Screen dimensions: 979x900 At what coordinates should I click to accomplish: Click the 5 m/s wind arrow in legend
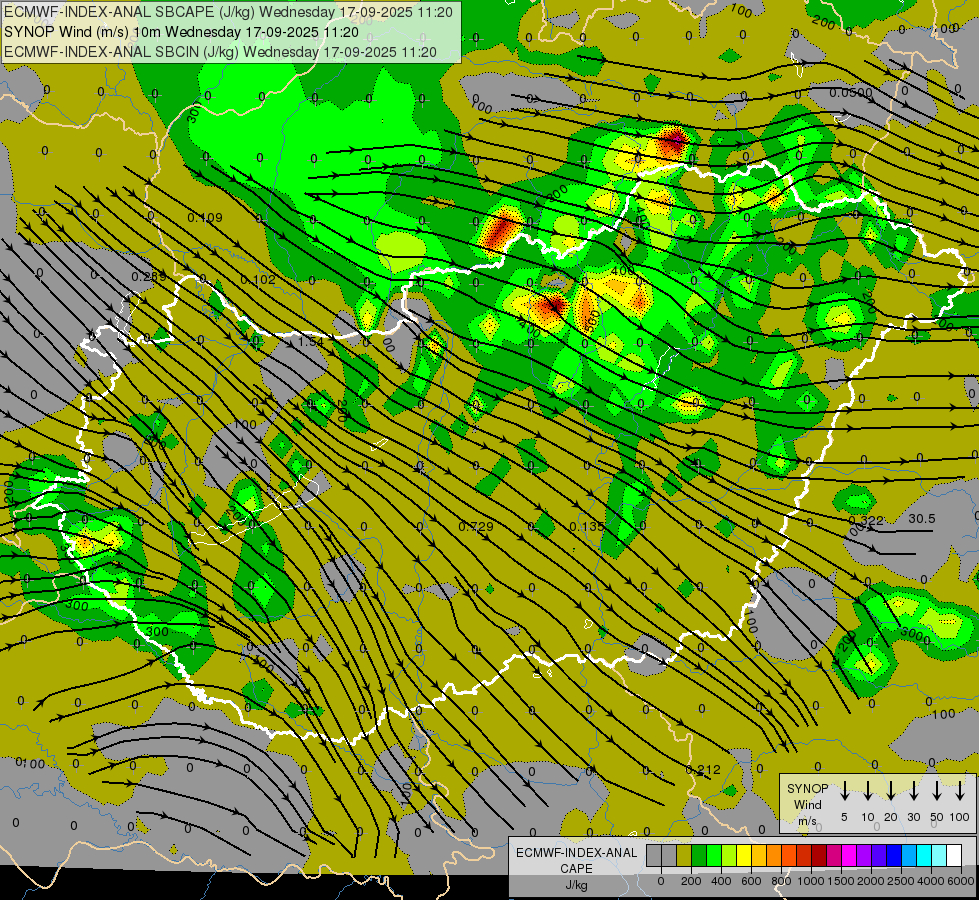[x=845, y=791]
